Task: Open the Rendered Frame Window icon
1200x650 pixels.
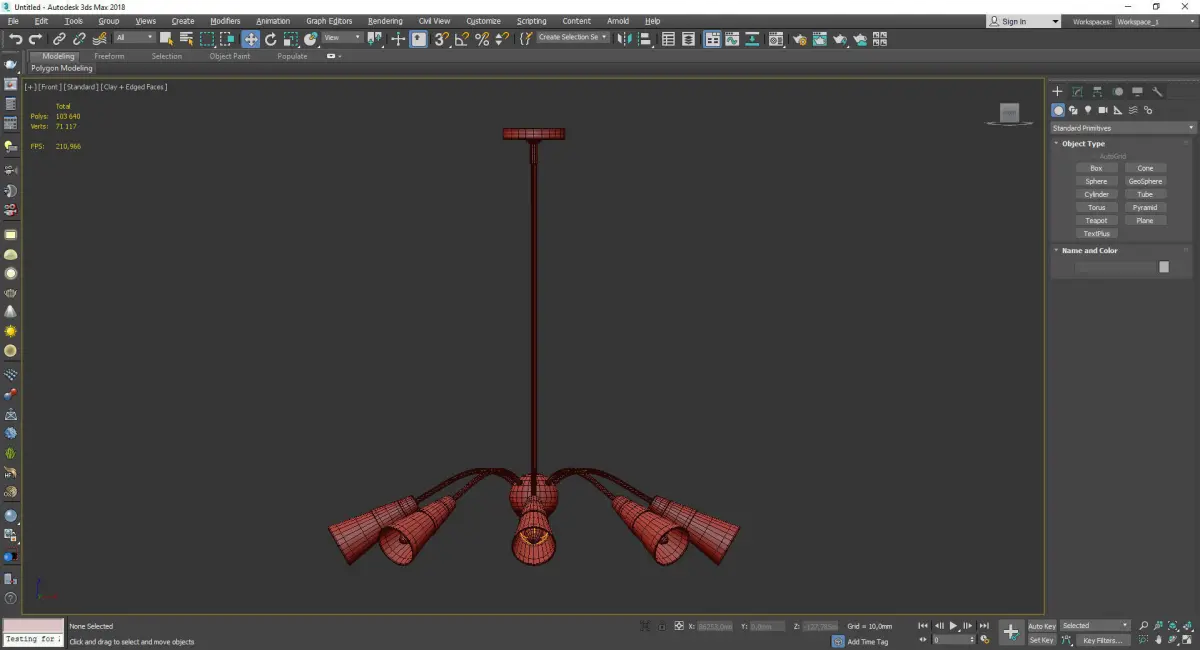Action: (819, 39)
